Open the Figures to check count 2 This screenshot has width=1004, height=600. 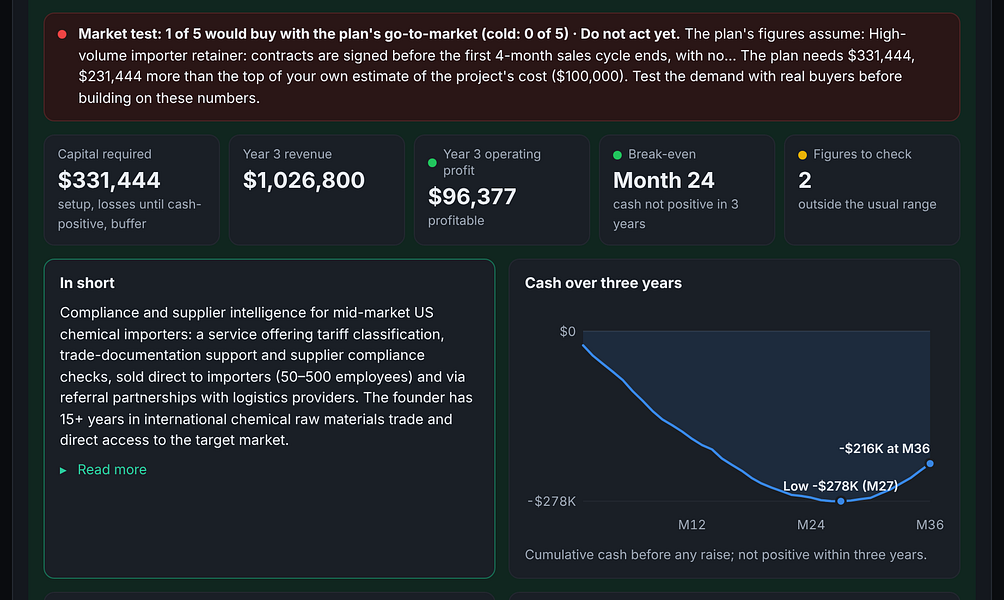click(x=805, y=181)
